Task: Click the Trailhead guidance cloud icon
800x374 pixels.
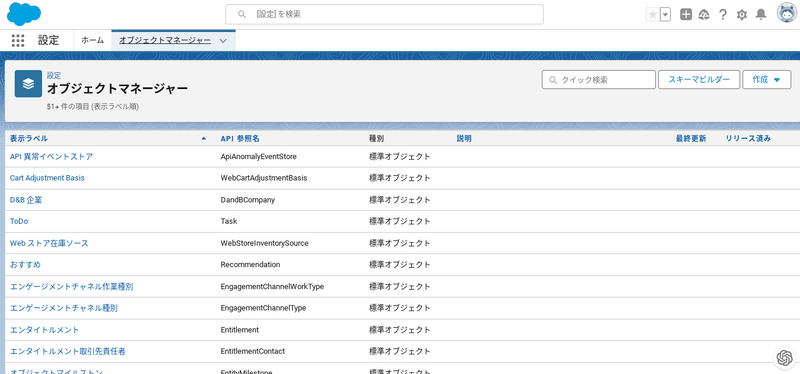Action: (x=704, y=15)
